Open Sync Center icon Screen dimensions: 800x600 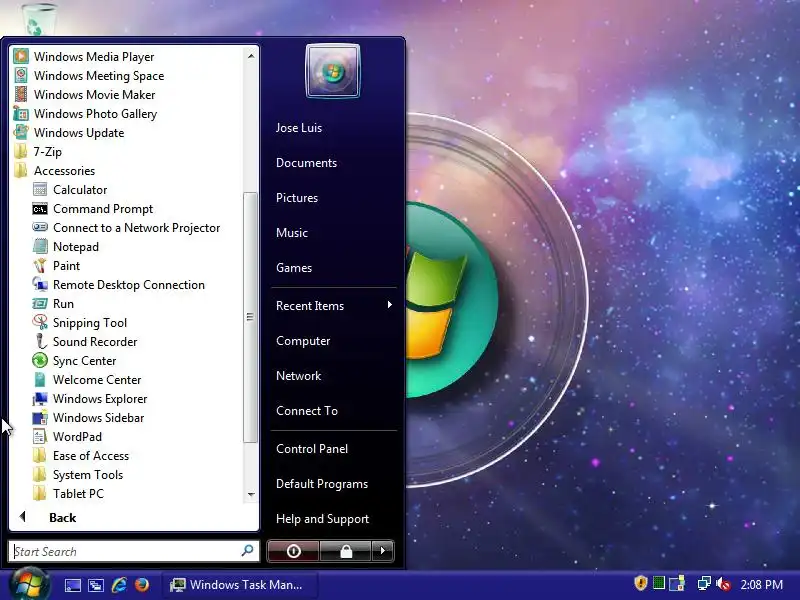pyautogui.click(x=40, y=360)
